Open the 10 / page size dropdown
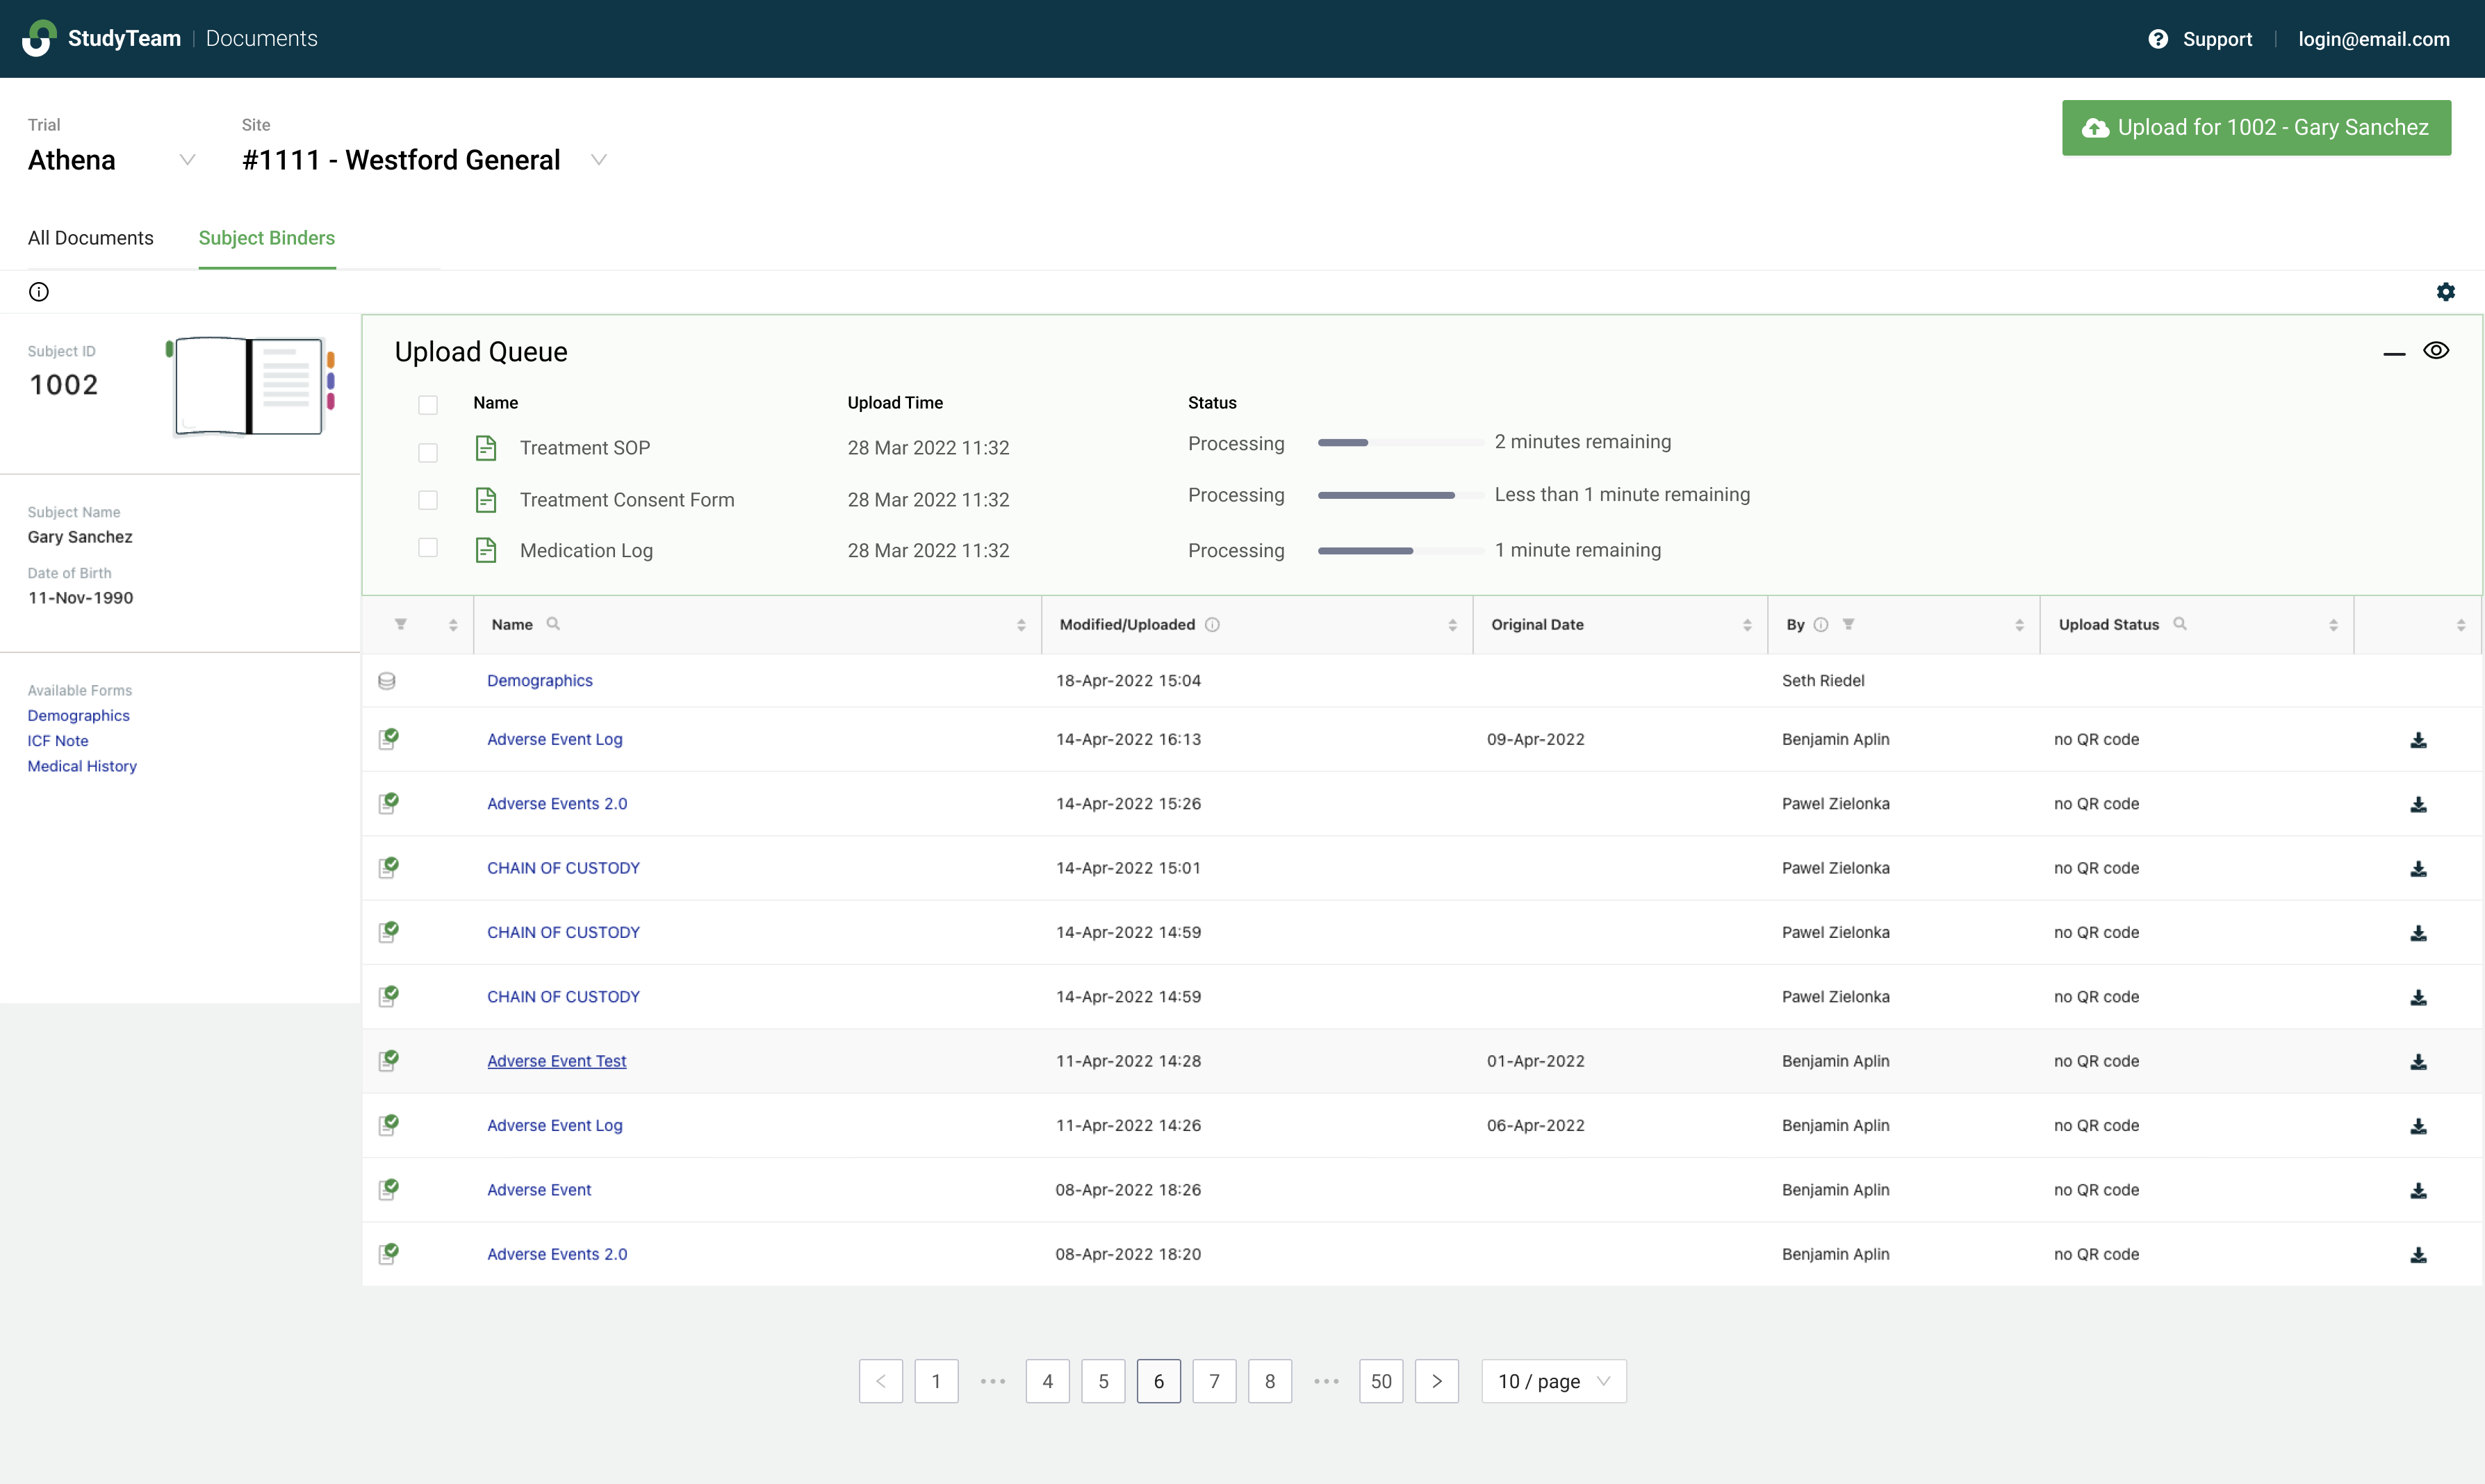This screenshot has width=2485, height=1484. click(x=1553, y=1381)
